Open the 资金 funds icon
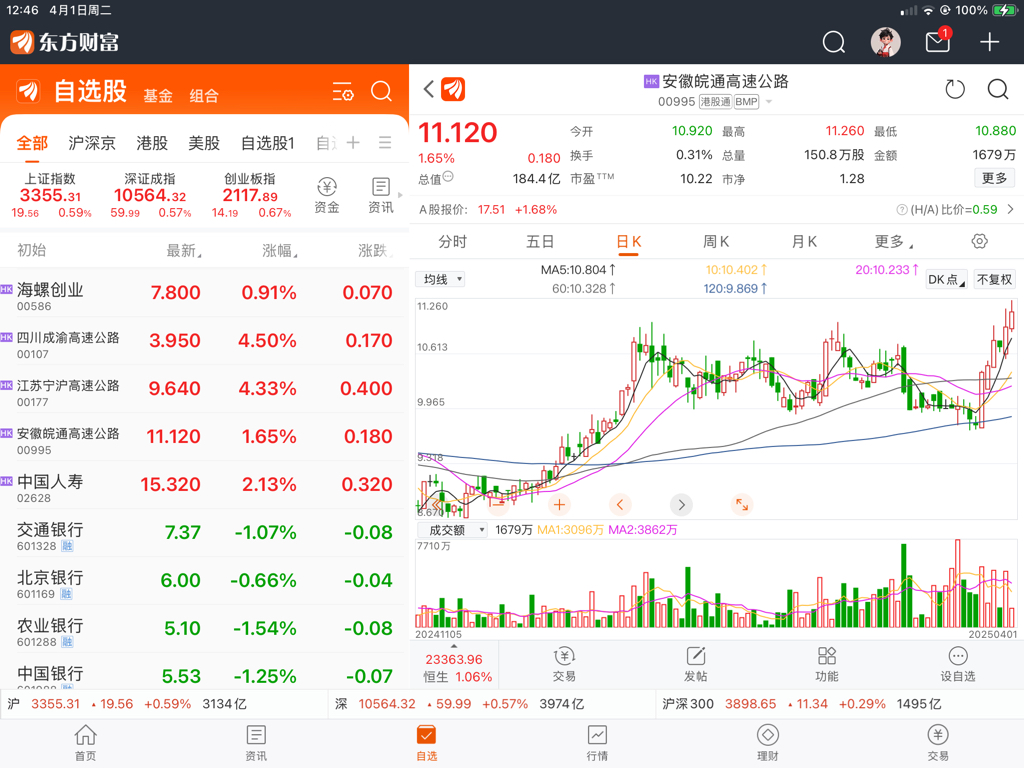This screenshot has width=1024, height=768. [327, 195]
